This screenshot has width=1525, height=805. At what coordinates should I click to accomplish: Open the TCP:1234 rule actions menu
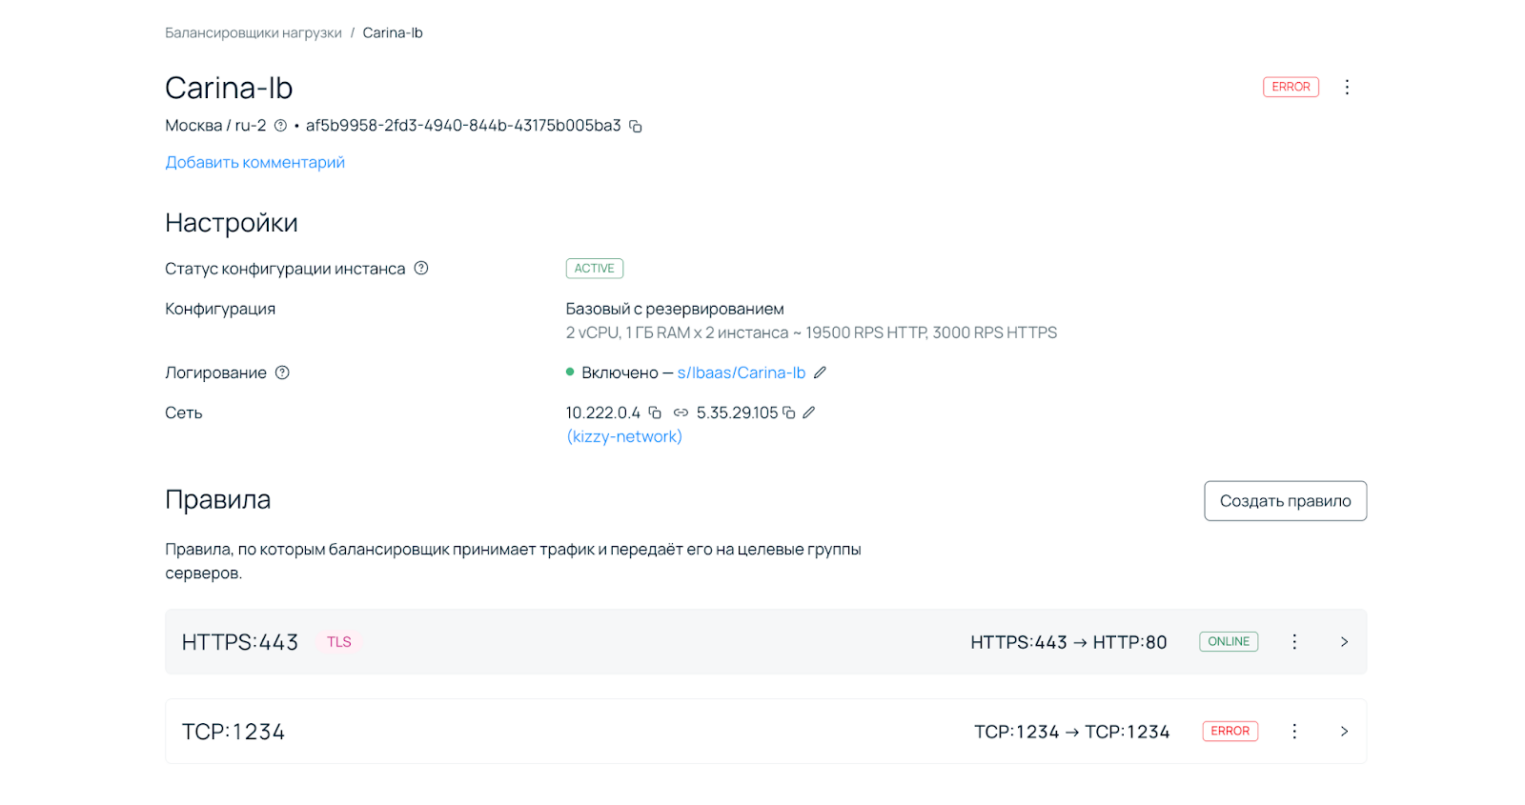[x=1294, y=731]
